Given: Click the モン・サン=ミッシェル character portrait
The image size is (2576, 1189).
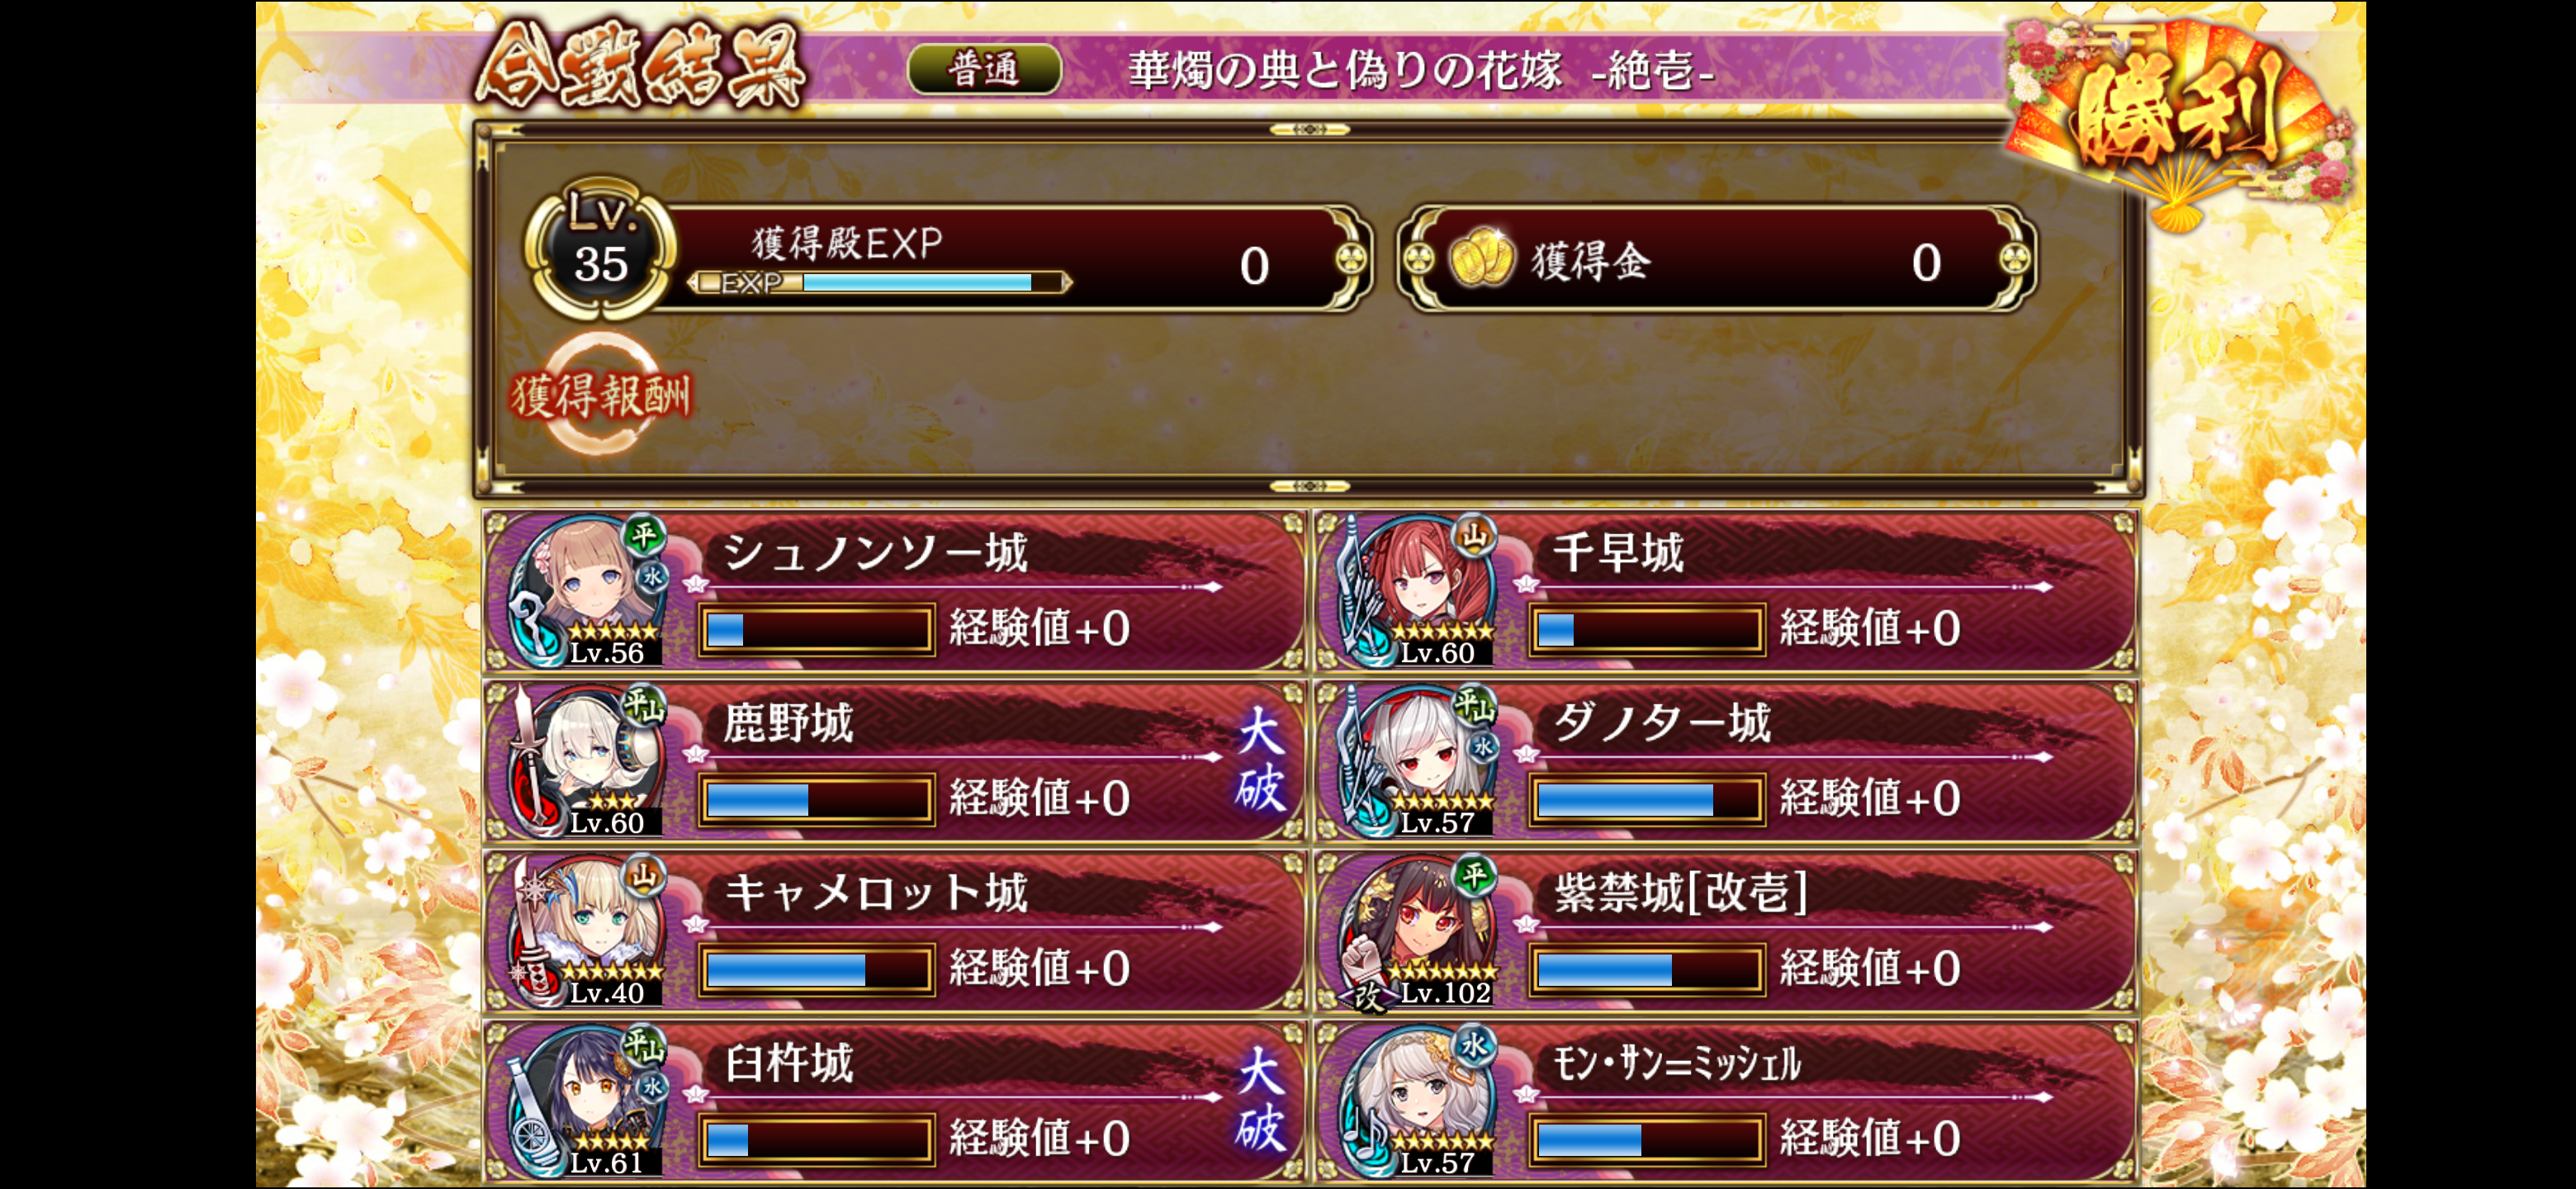Looking at the screenshot, I should [x=1417, y=1101].
